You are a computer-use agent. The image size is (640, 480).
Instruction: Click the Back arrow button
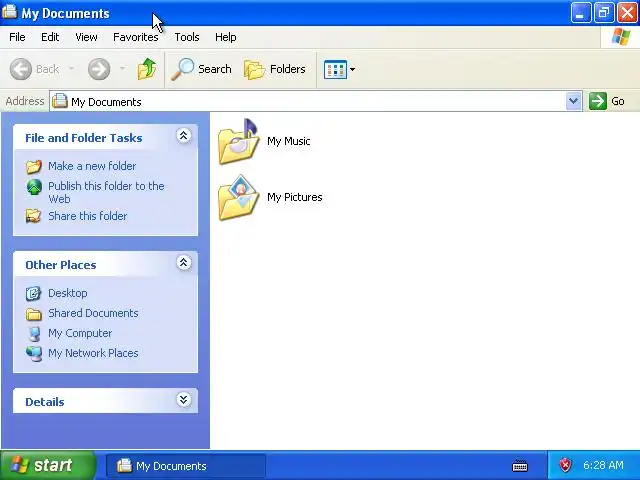pos(20,69)
